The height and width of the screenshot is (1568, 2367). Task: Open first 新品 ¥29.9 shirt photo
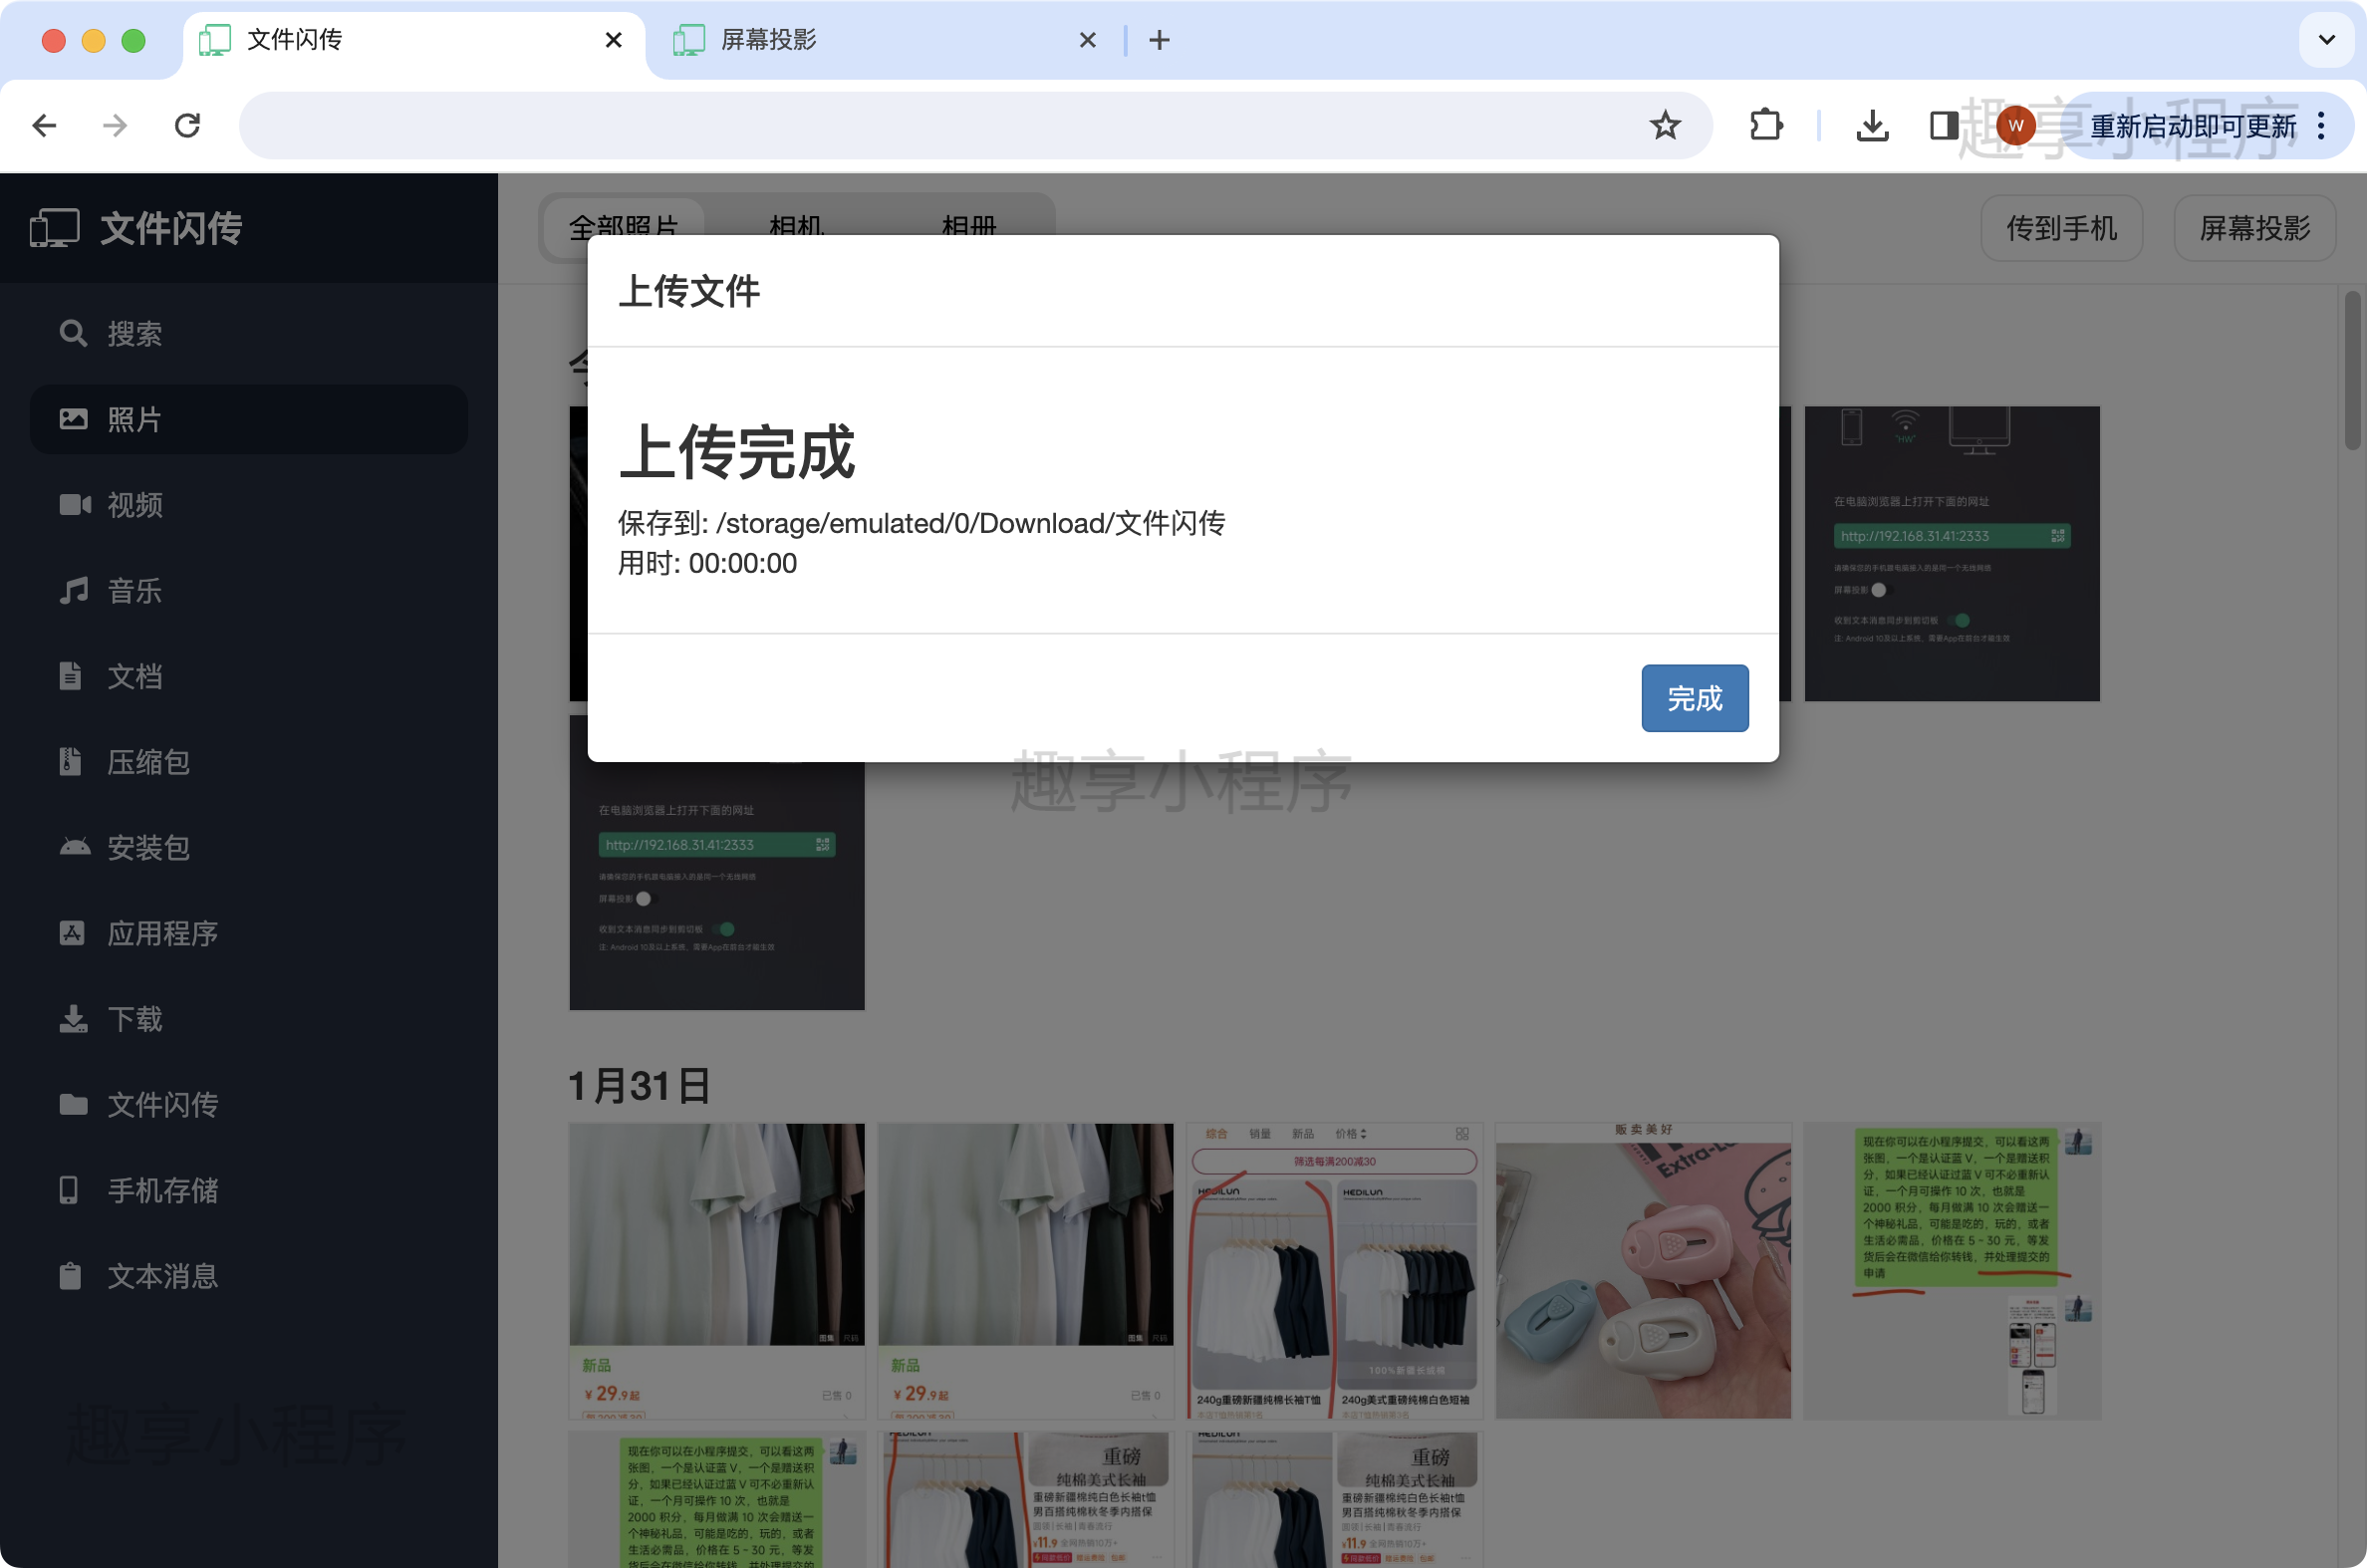pyautogui.click(x=716, y=1270)
